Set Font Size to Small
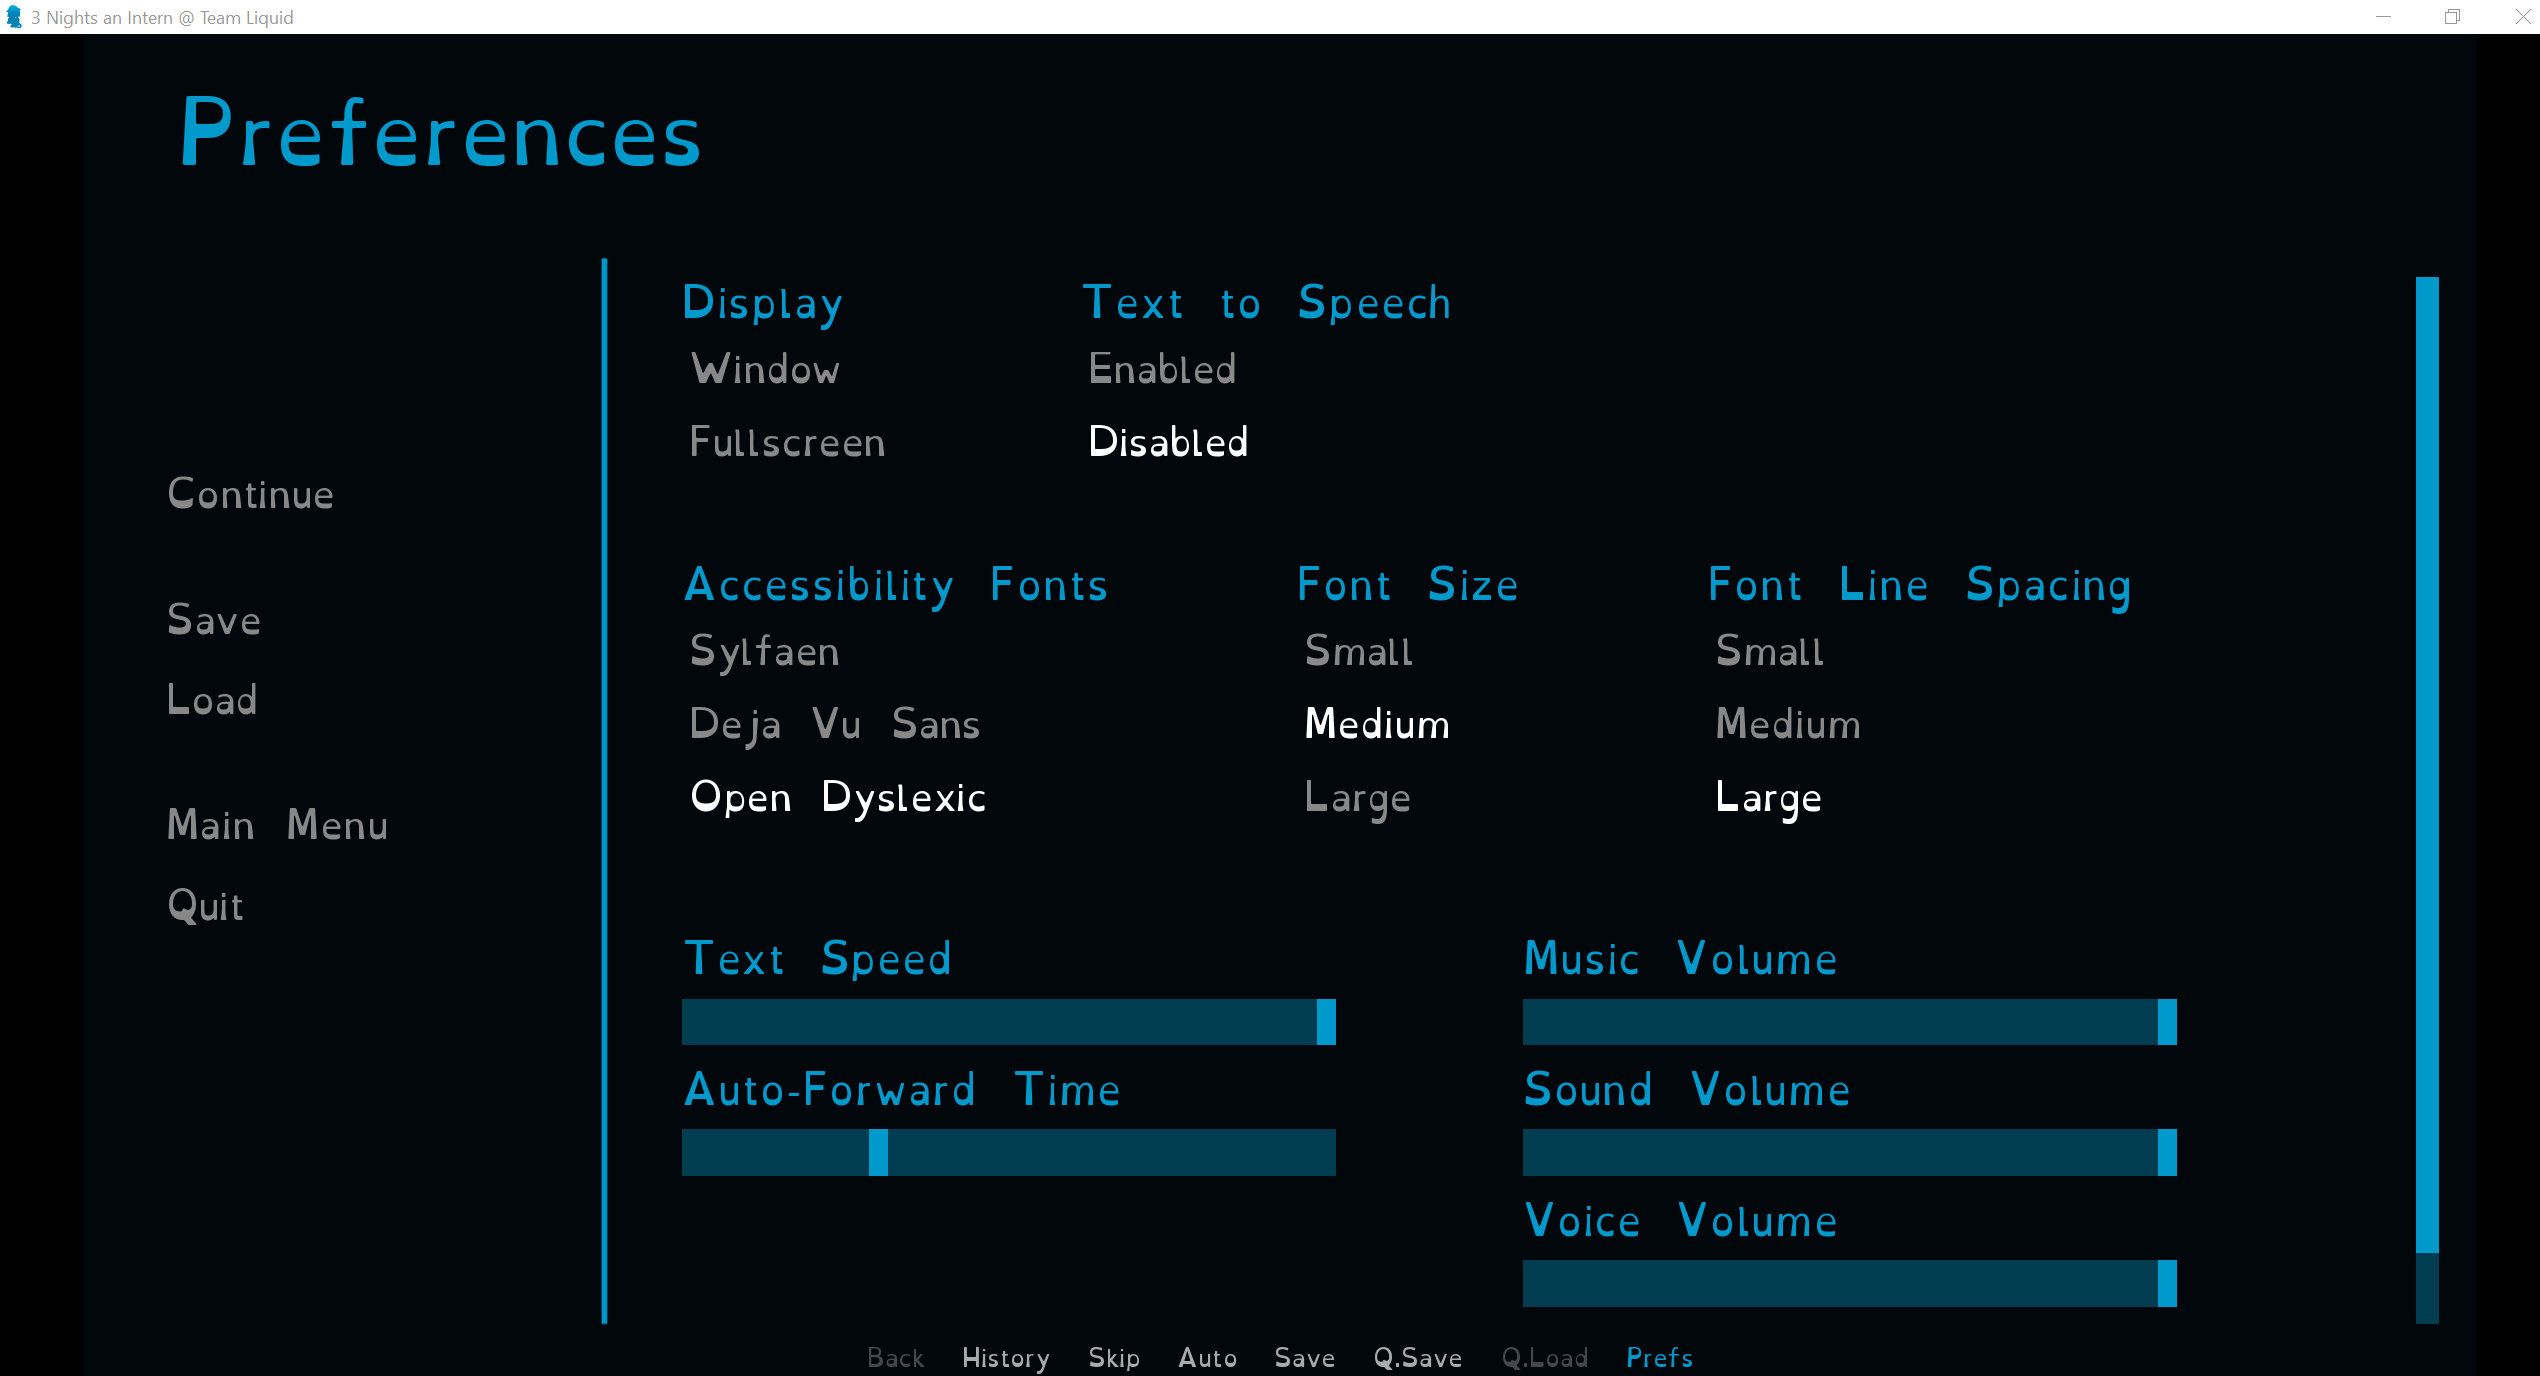The height and width of the screenshot is (1376, 2540). pos(1358,651)
